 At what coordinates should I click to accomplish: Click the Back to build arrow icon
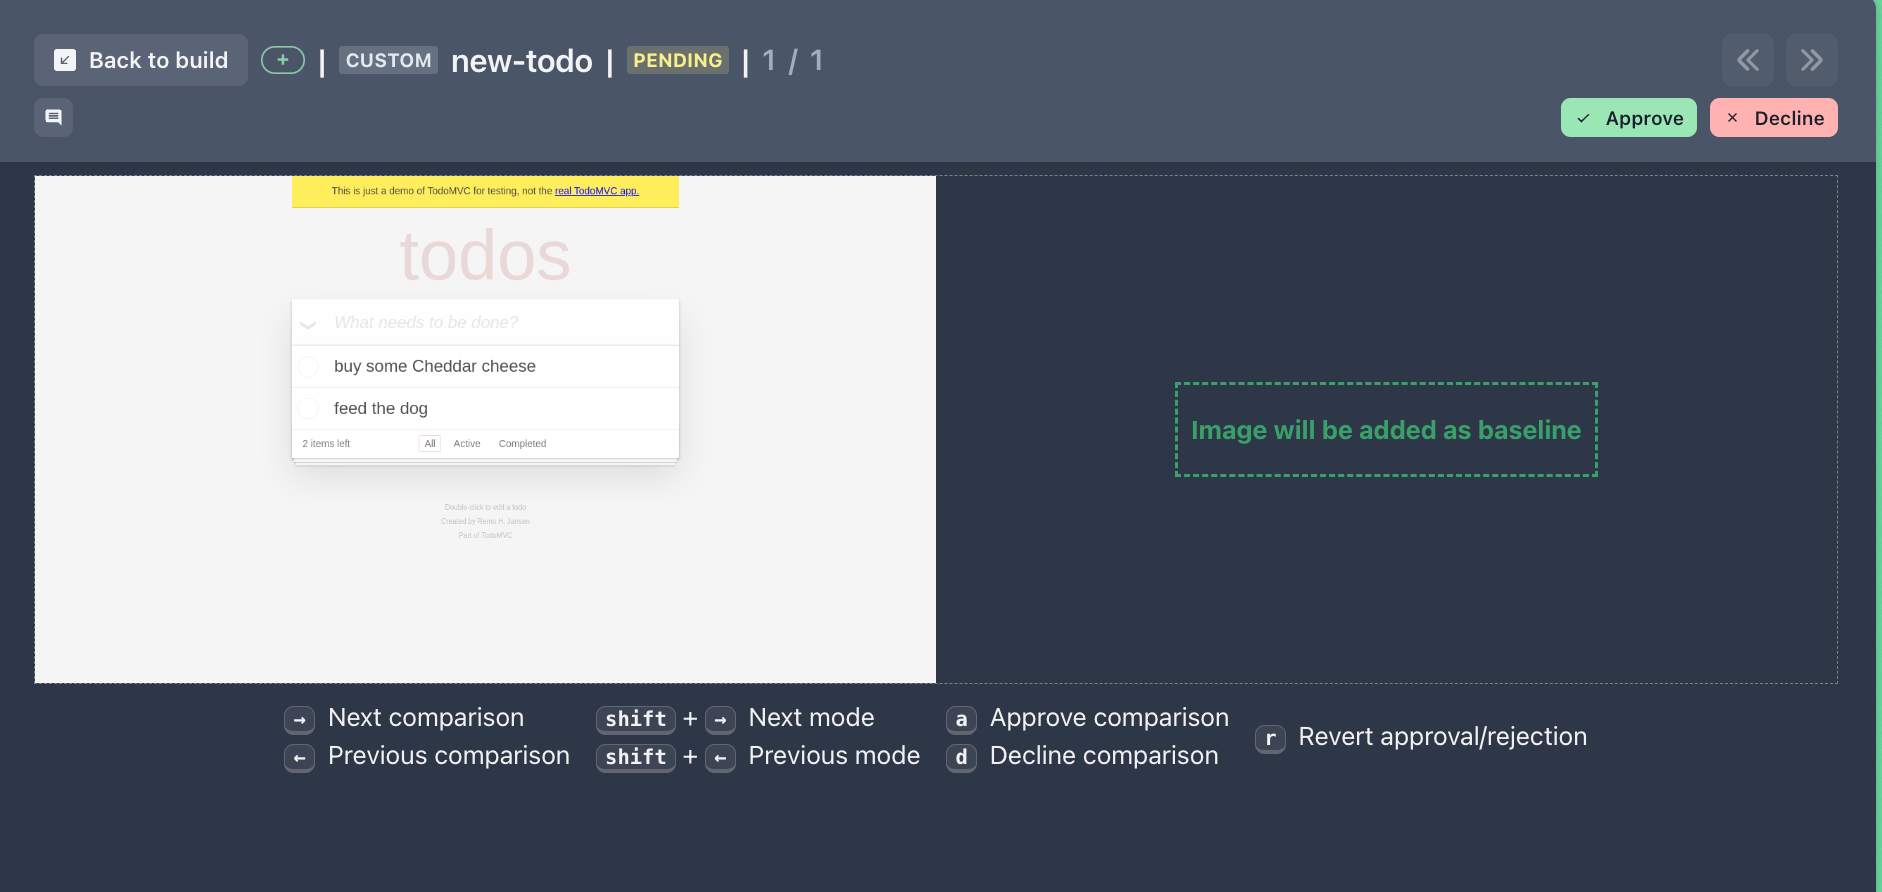tap(65, 60)
